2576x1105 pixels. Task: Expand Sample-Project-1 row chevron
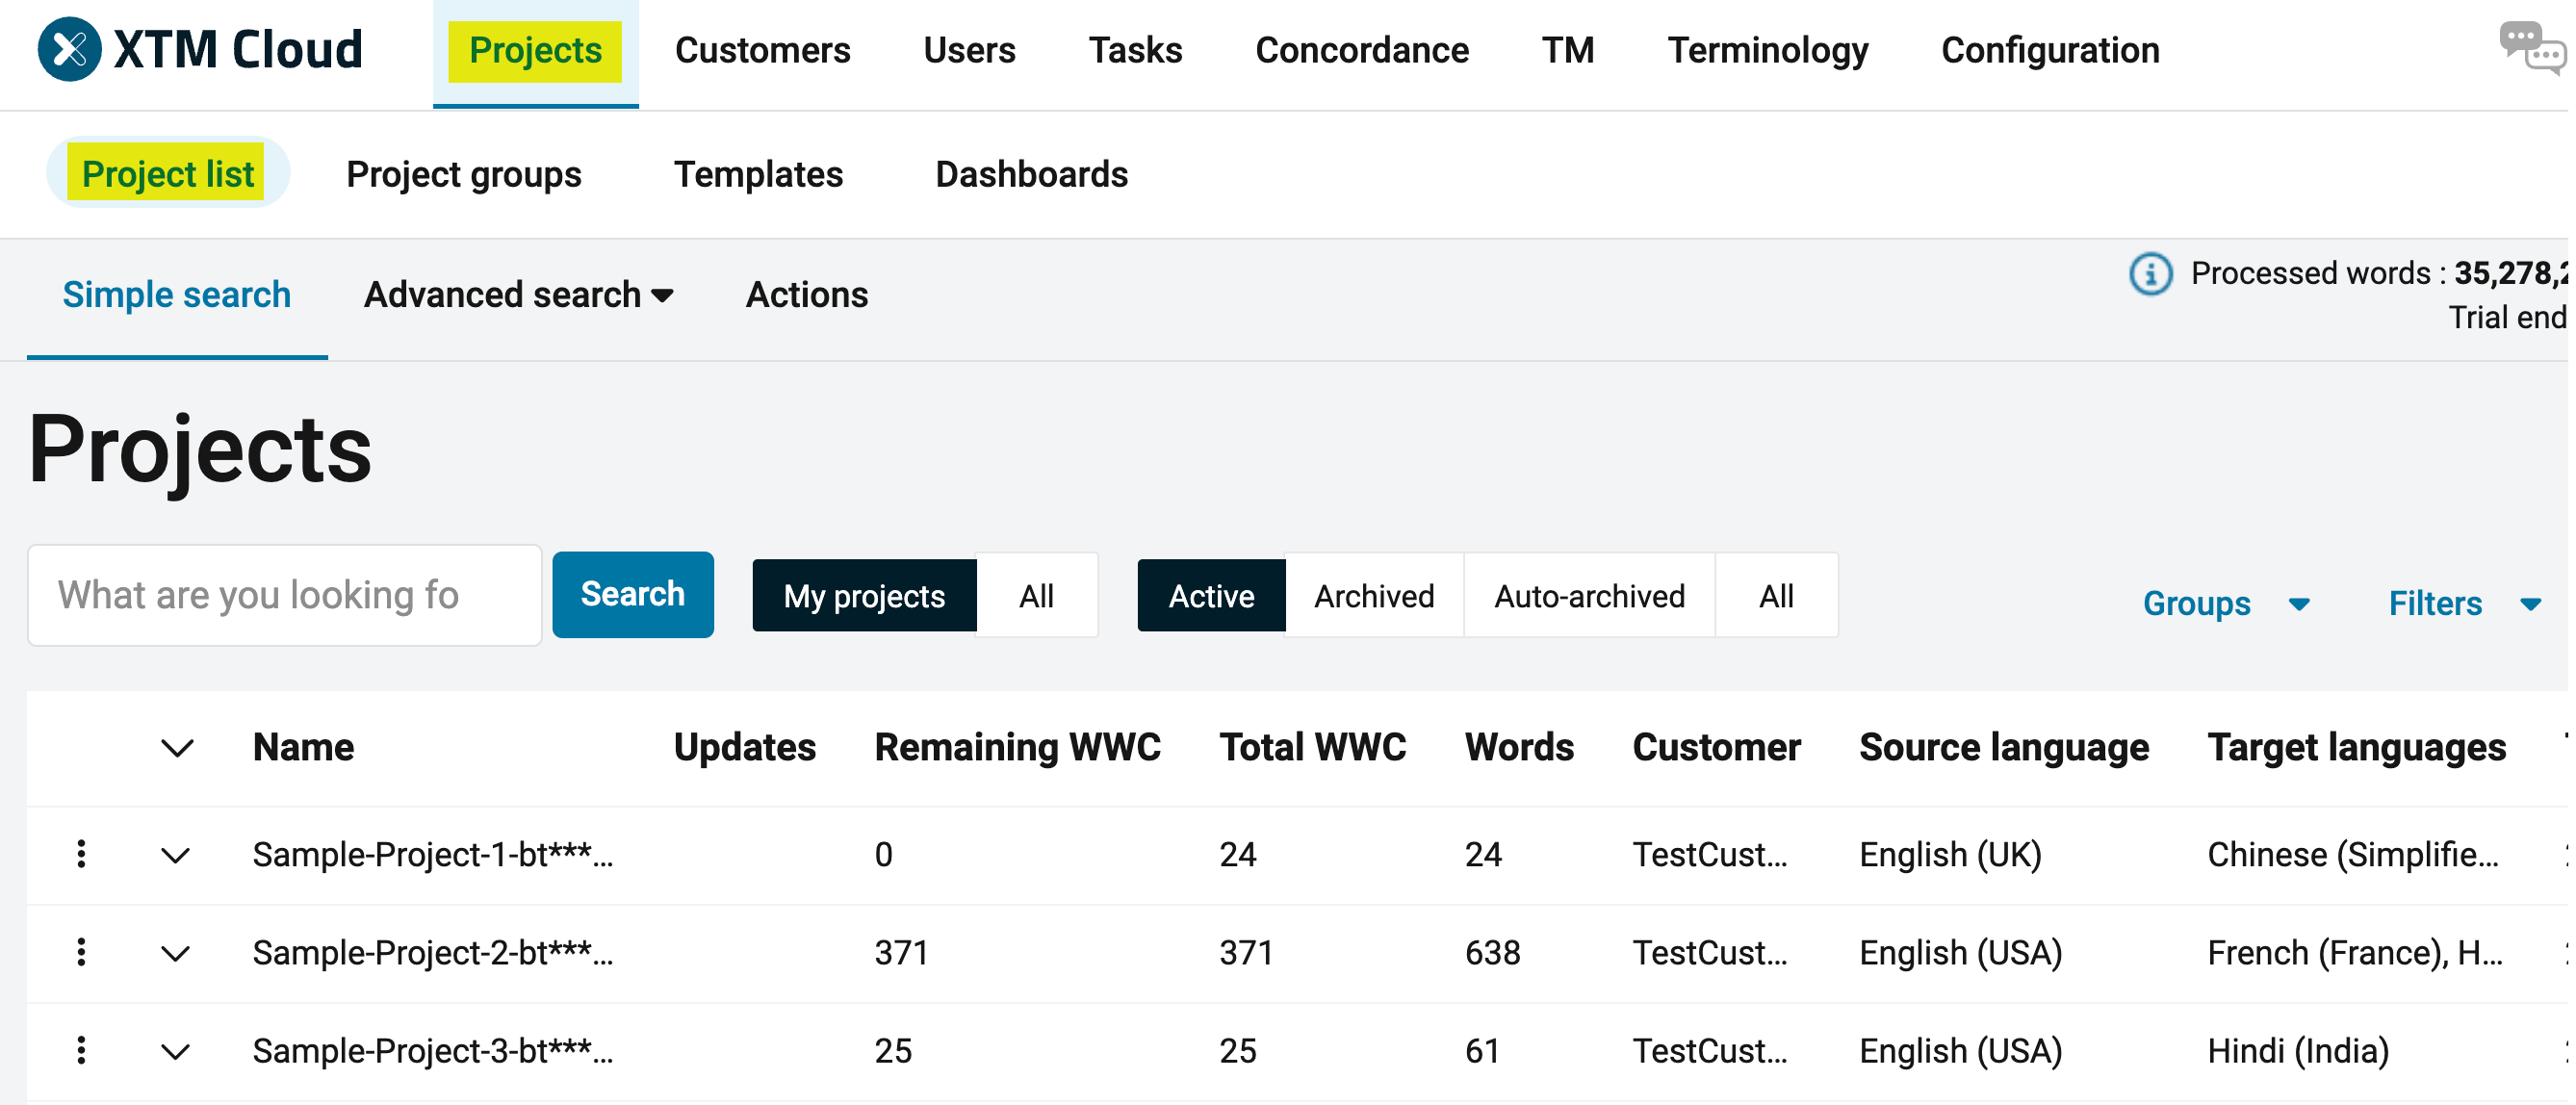pyautogui.click(x=176, y=856)
